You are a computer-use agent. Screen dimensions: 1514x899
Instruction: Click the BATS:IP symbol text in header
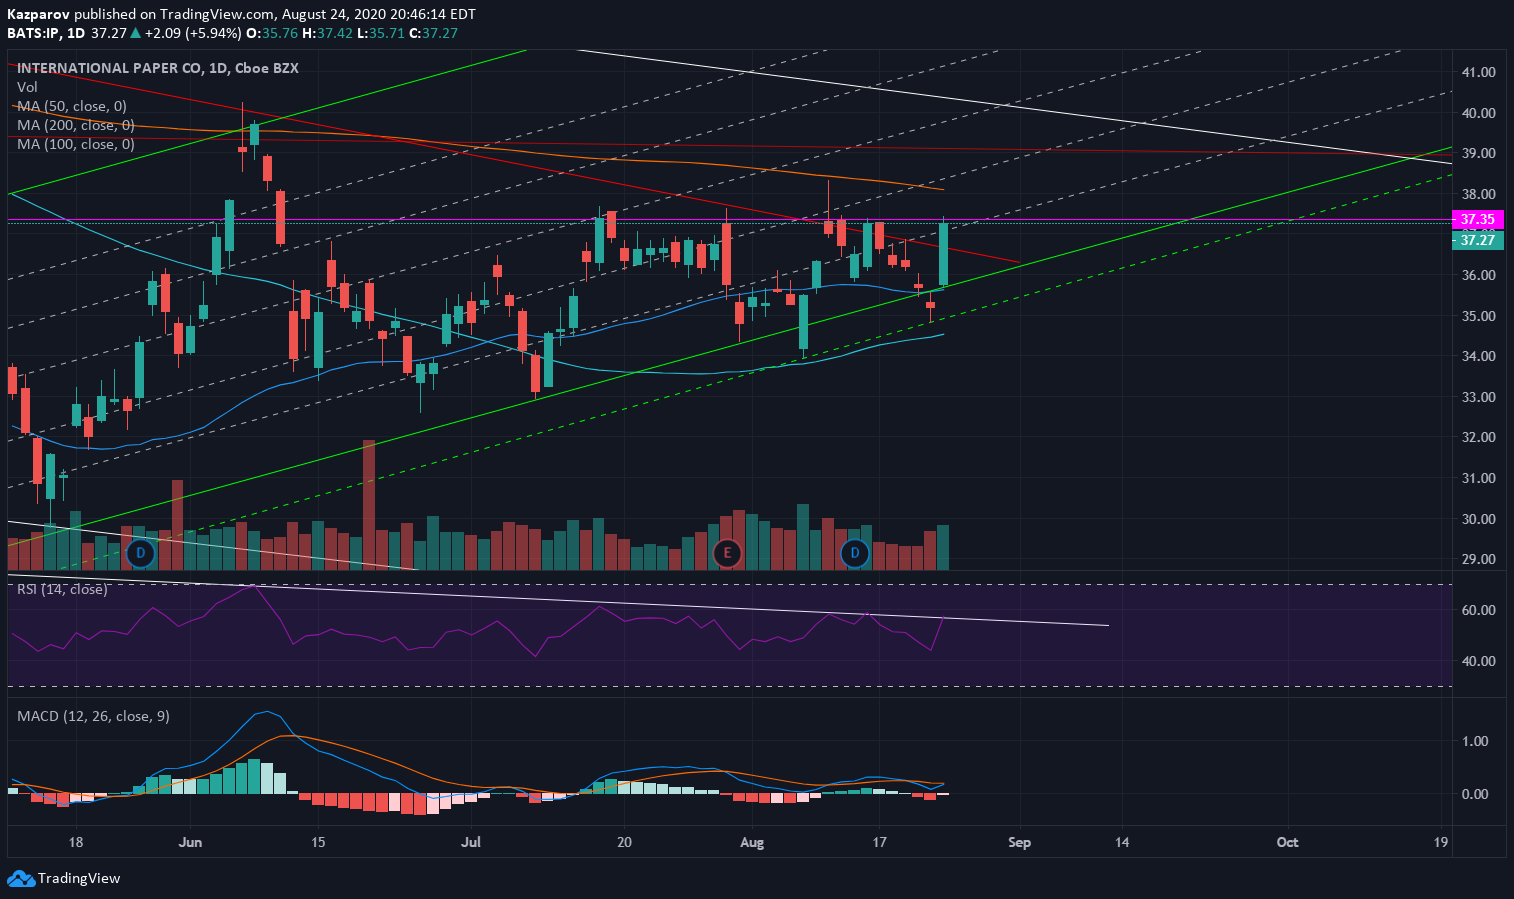pyautogui.click(x=32, y=33)
